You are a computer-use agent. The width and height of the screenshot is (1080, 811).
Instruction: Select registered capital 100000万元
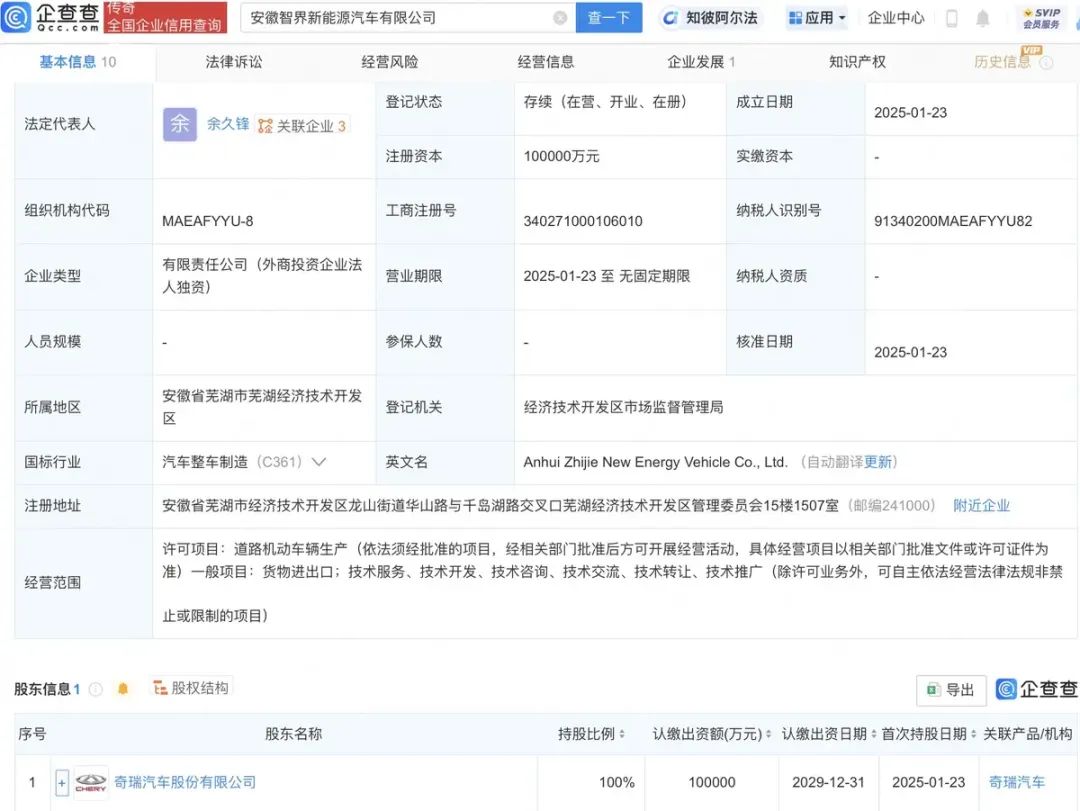[561, 156]
